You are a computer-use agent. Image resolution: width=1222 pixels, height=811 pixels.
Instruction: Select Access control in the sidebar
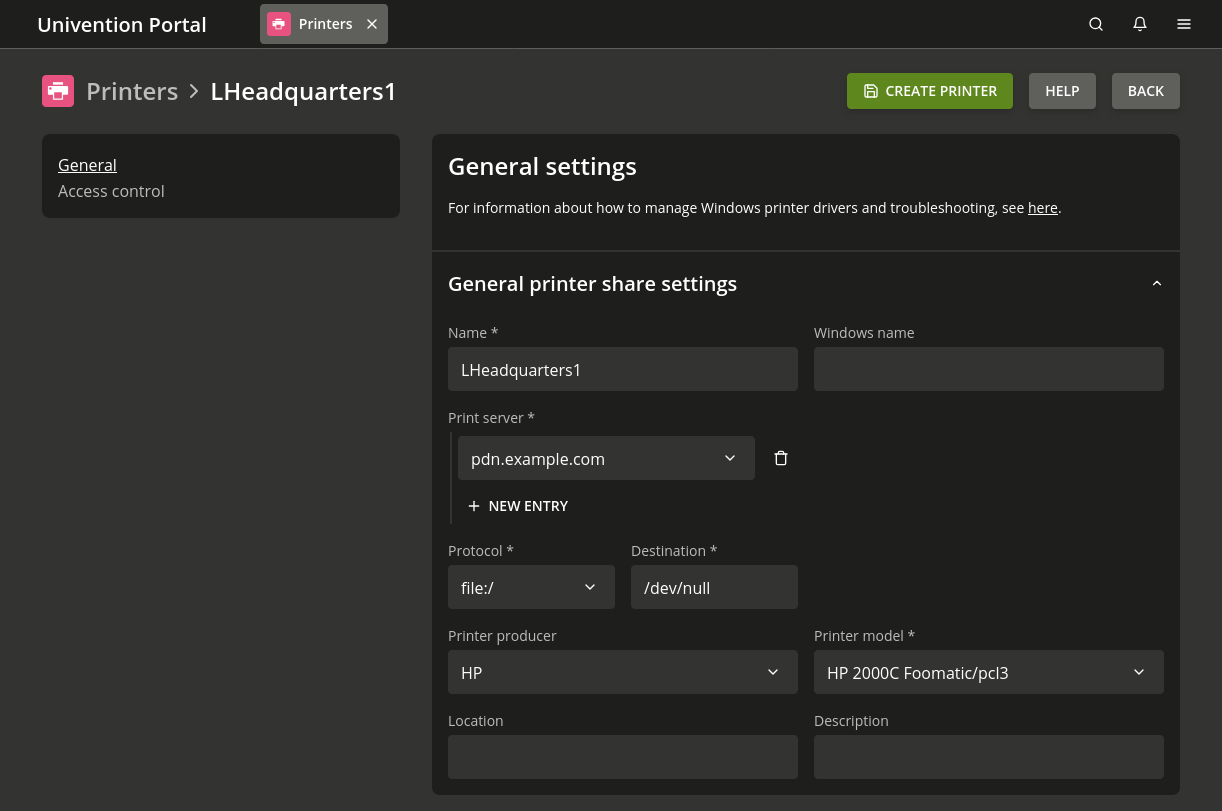point(111,191)
